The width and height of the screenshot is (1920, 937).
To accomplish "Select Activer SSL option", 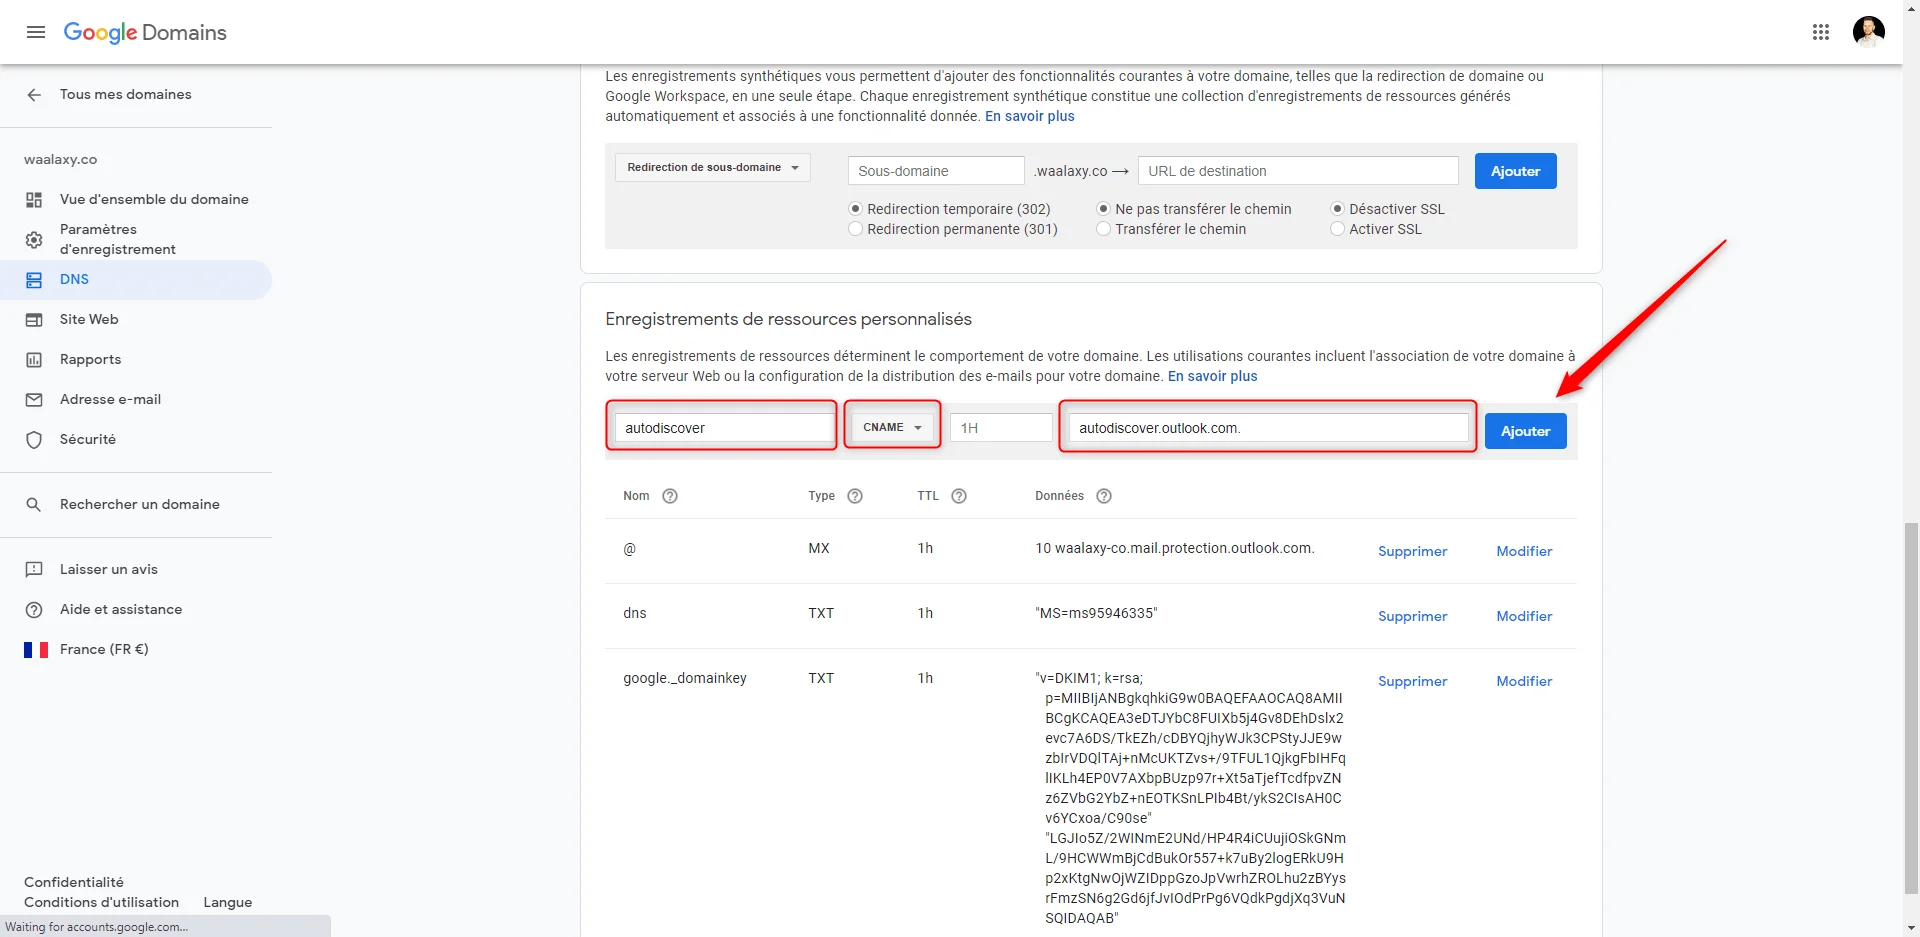I will point(1337,229).
